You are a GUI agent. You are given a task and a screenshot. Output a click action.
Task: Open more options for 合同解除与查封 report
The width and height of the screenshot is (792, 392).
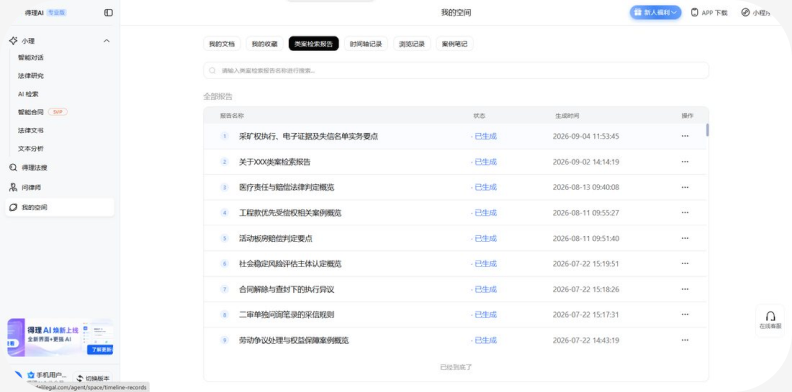point(685,289)
